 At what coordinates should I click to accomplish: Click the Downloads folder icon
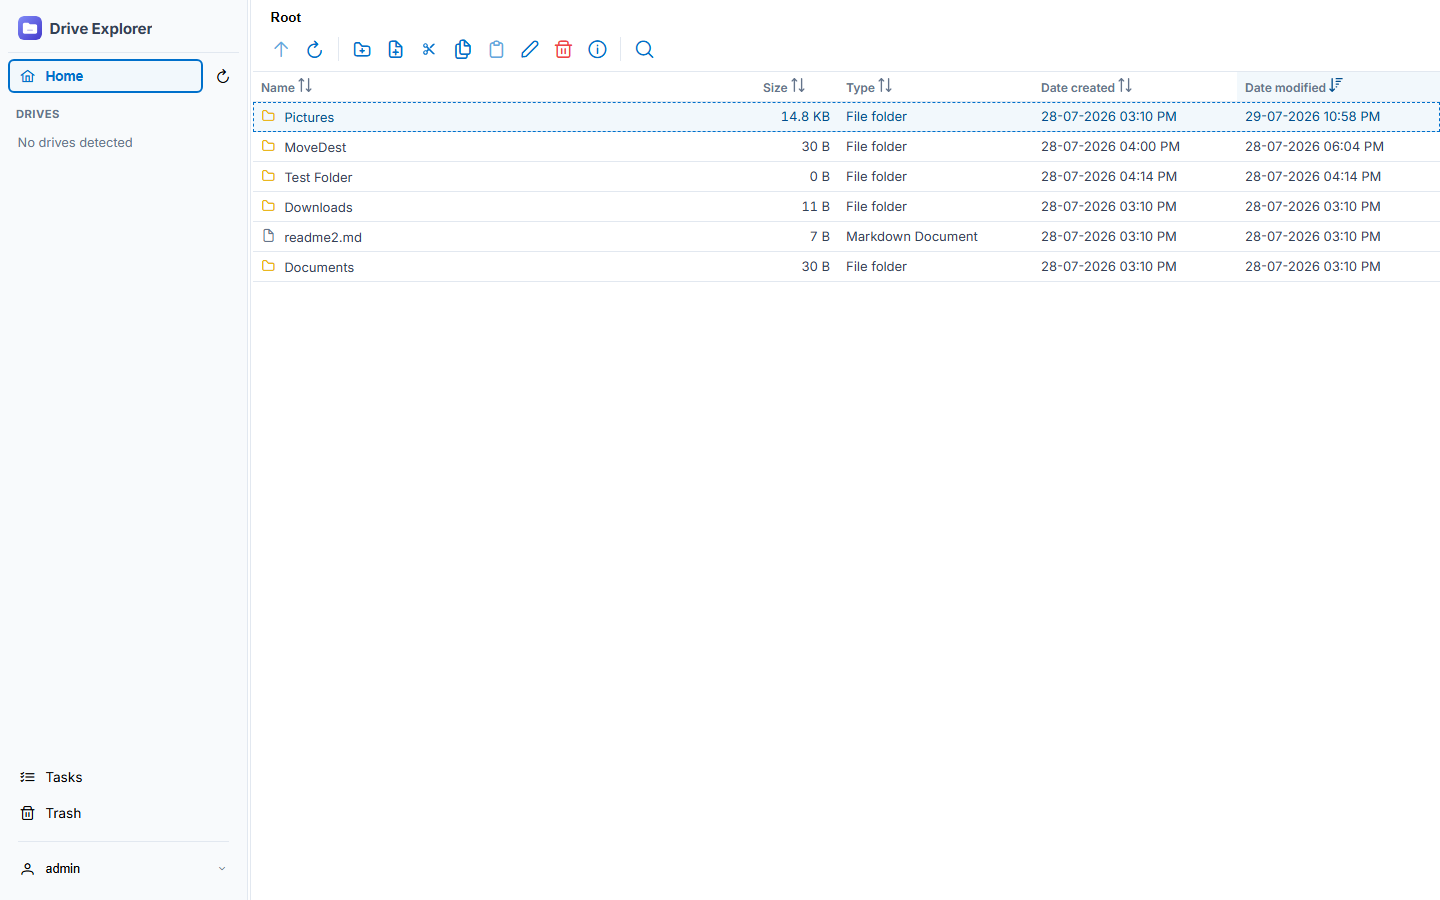[268, 206]
